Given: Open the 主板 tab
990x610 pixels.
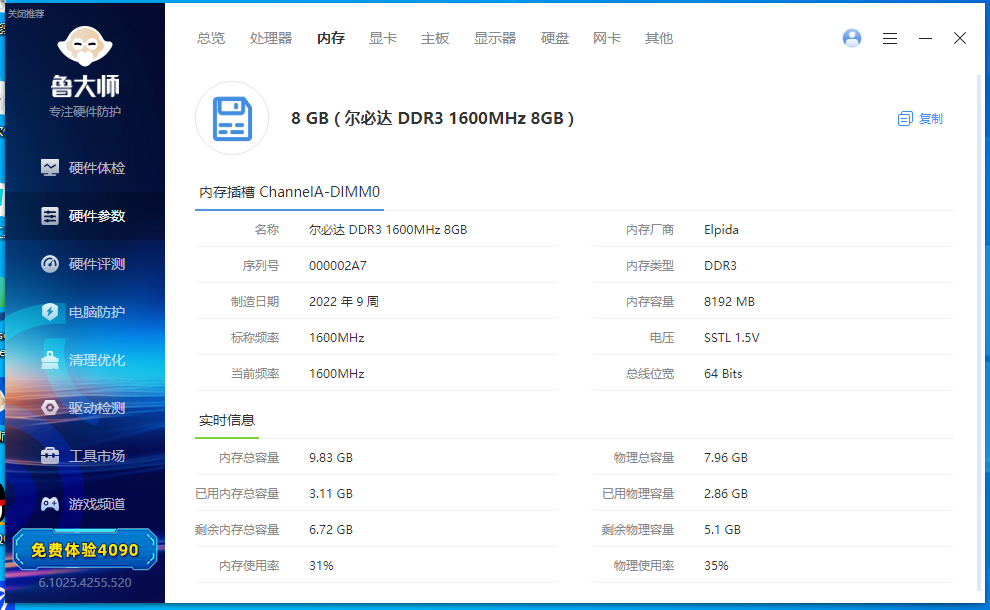Looking at the screenshot, I should (435, 39).
